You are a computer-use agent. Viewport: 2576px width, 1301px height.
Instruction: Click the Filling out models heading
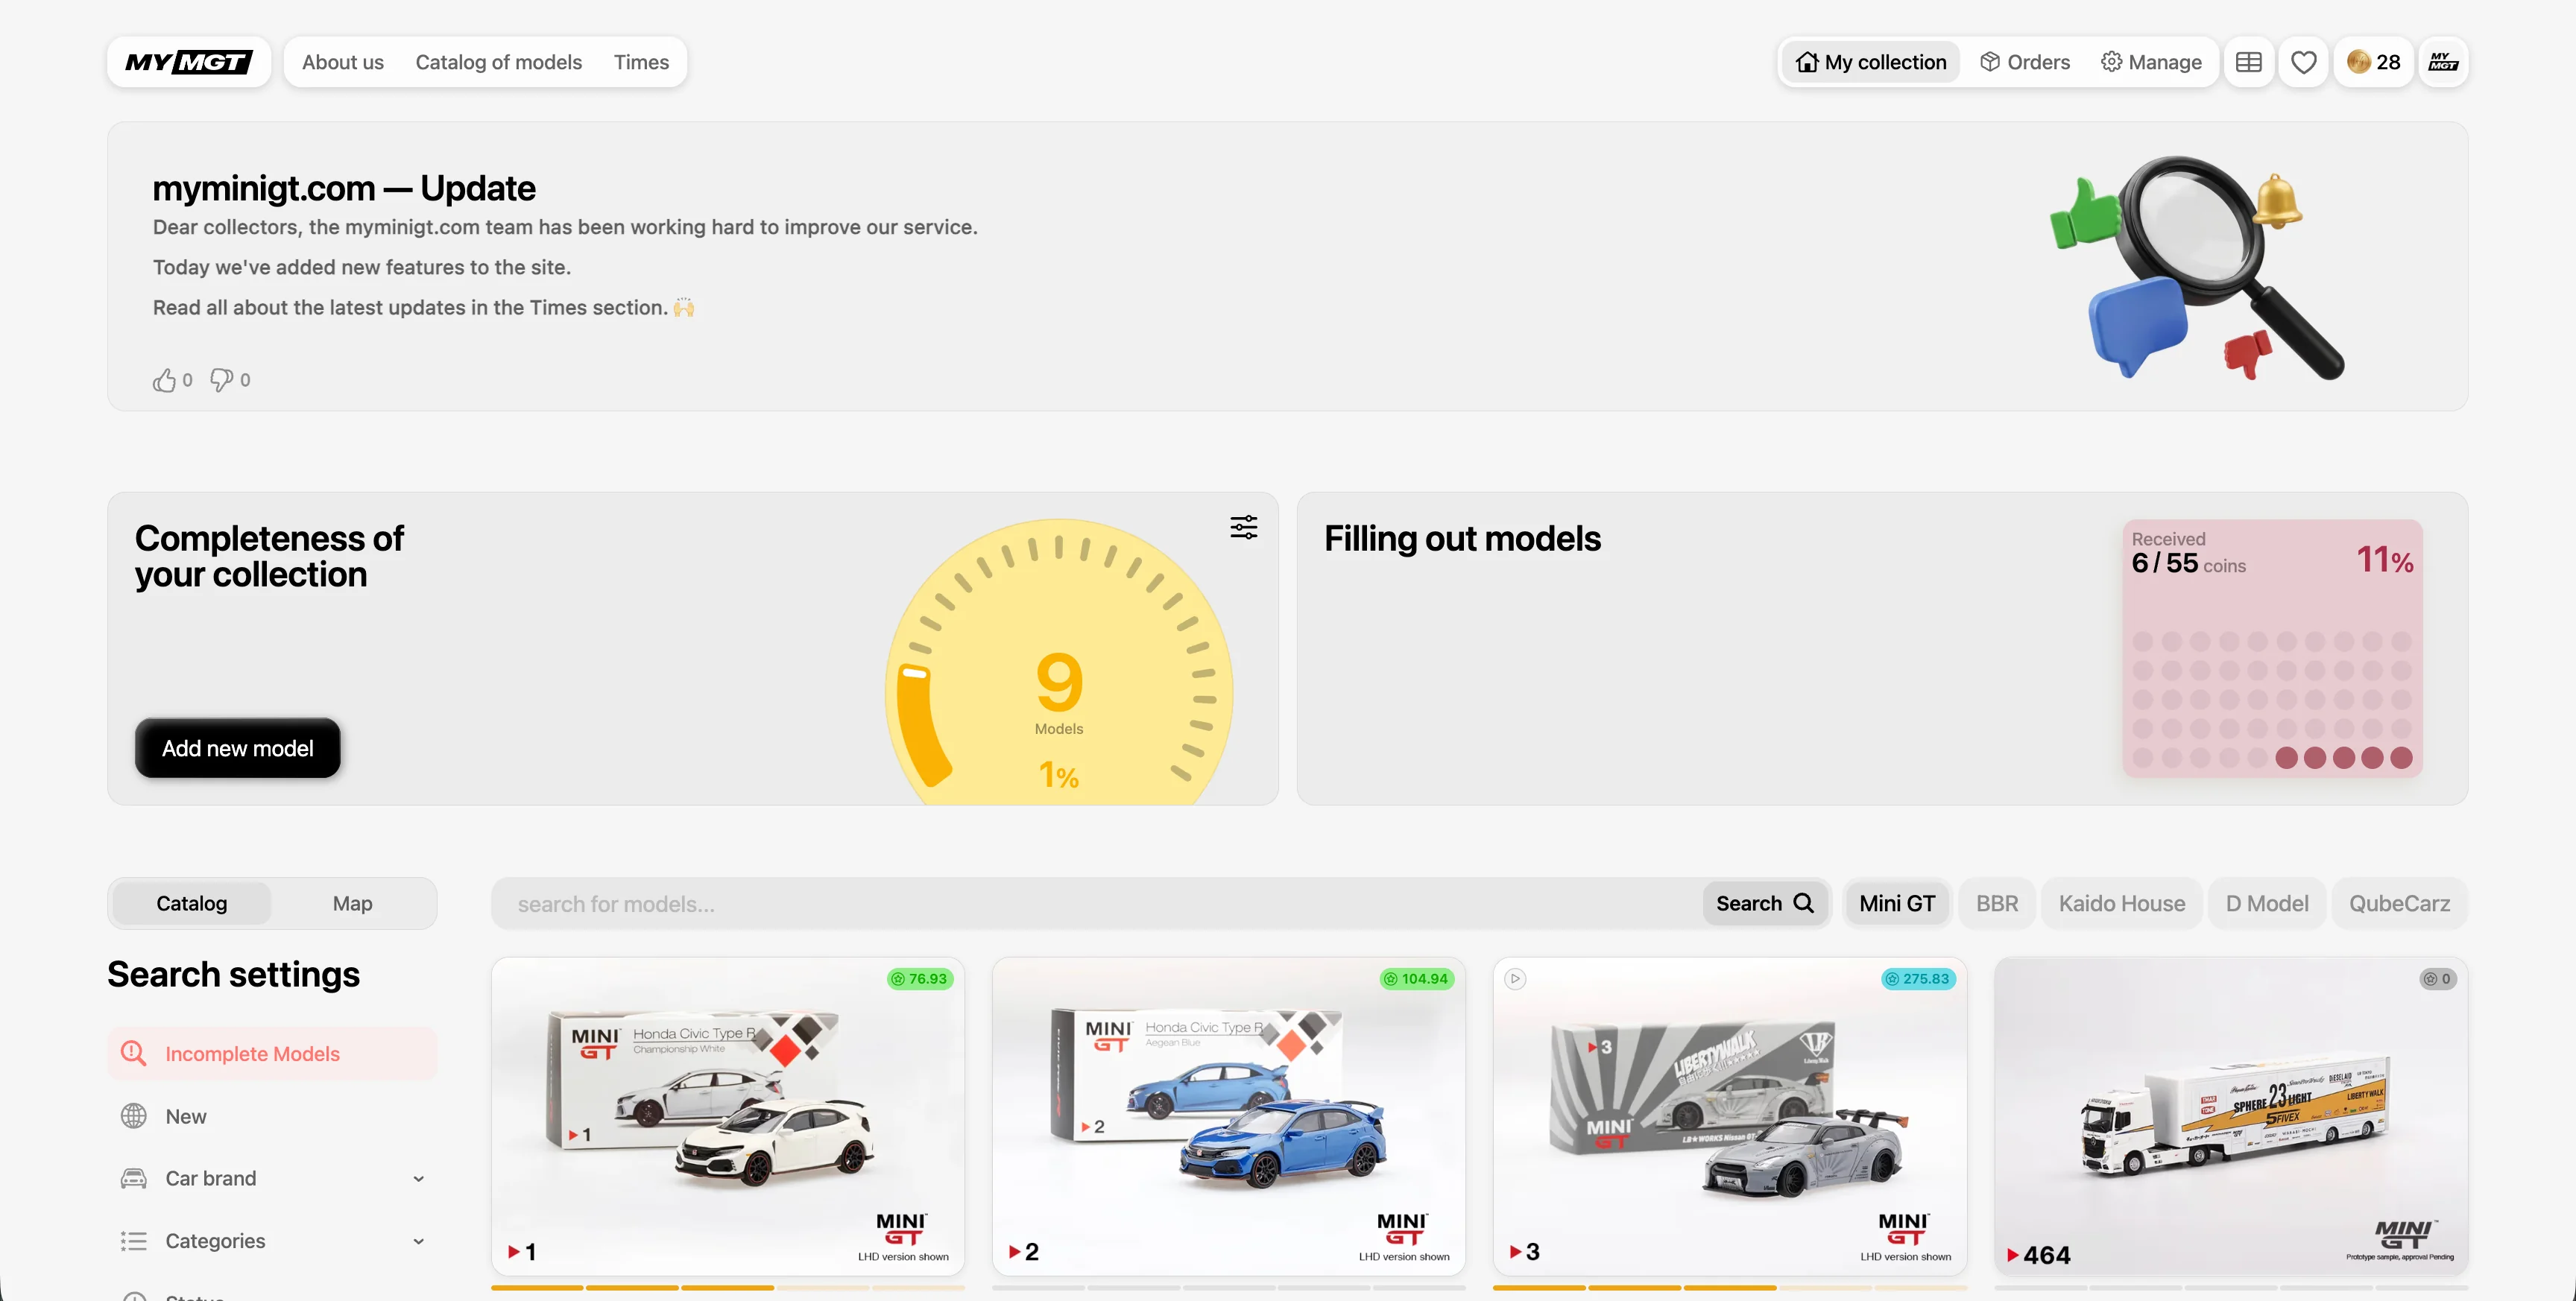pyautogui.click(x=1462, y=538)
